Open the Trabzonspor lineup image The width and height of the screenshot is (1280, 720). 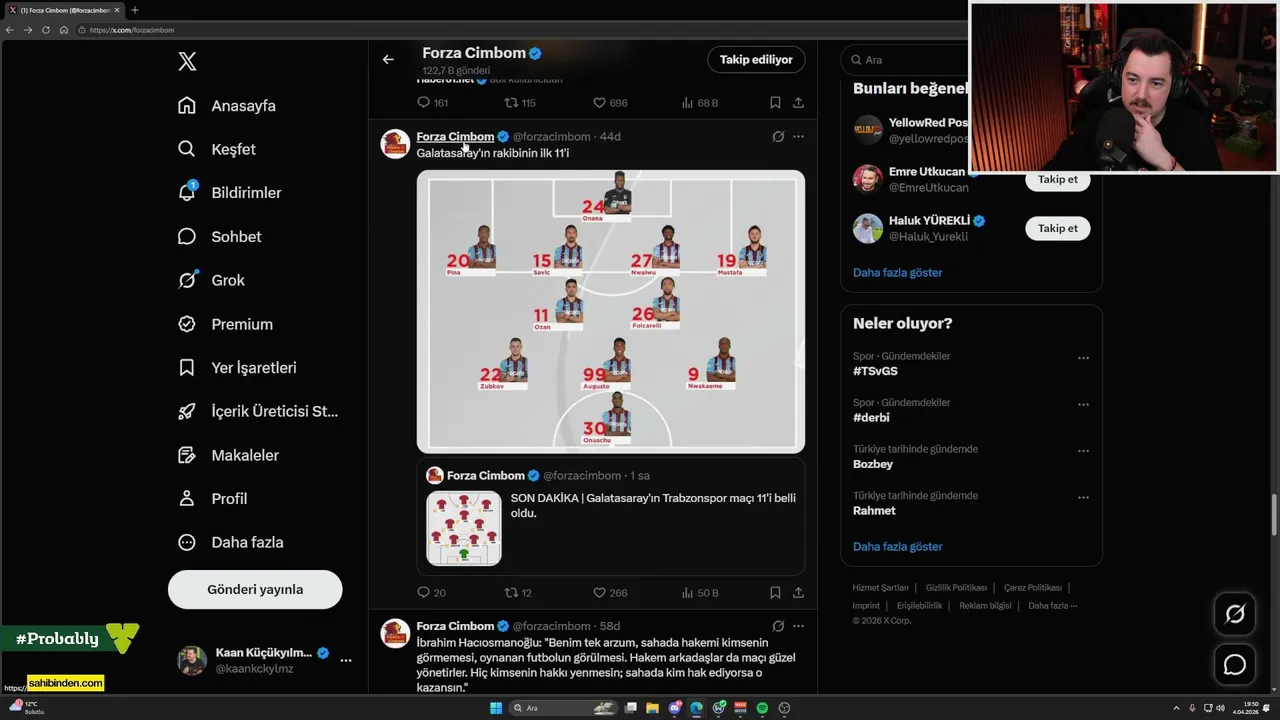[610, 311]
